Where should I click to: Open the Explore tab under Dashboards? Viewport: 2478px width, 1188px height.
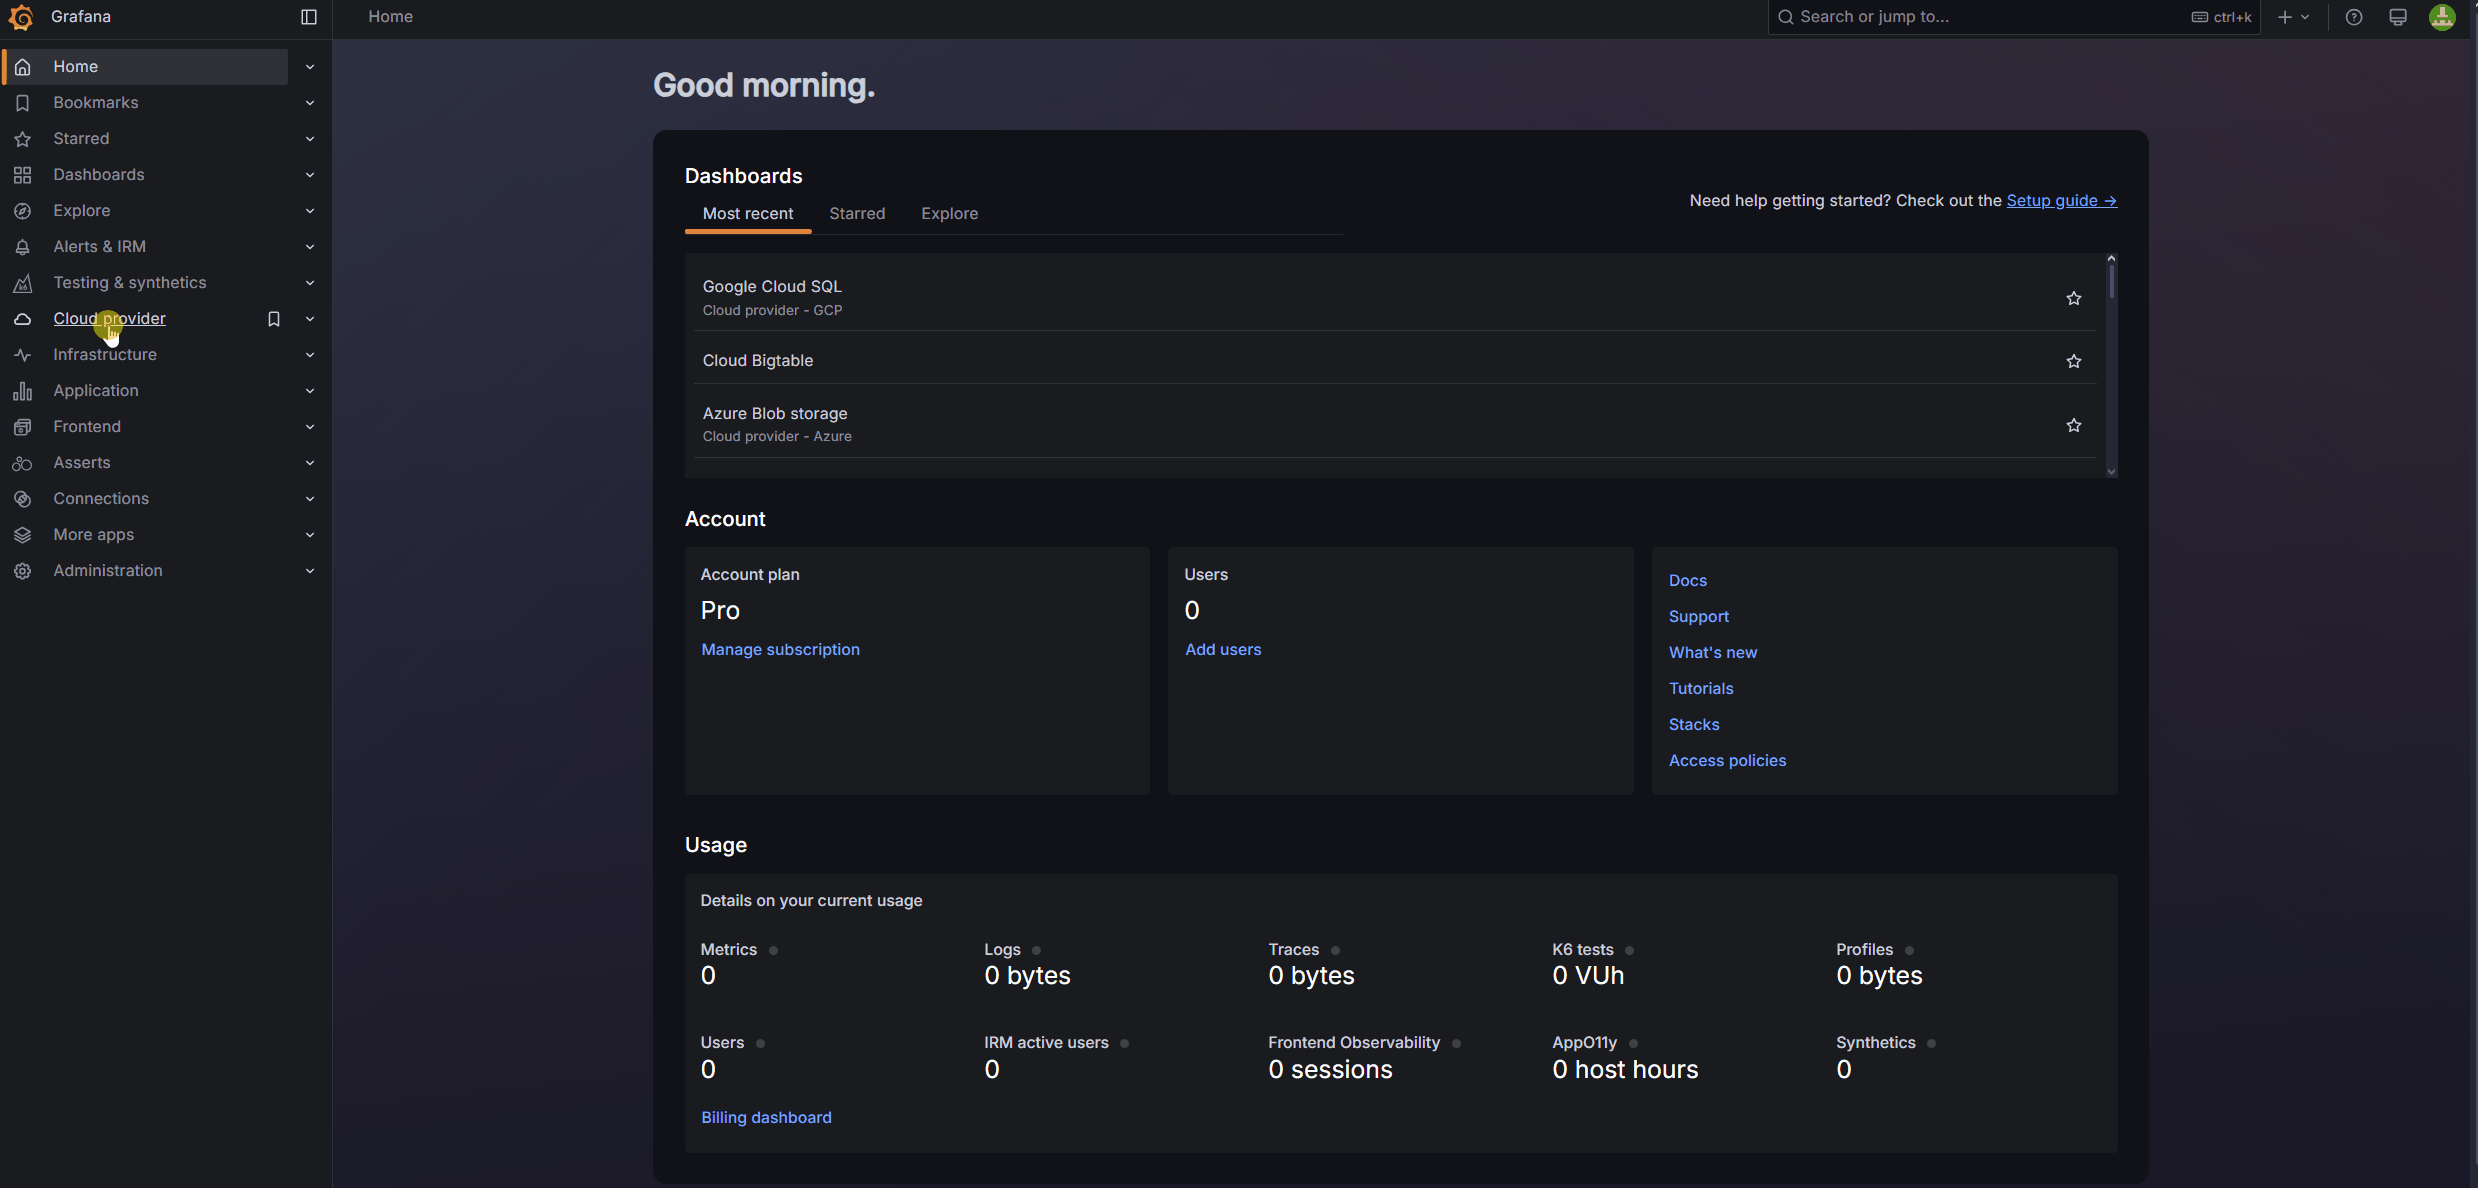pos(948,213)
